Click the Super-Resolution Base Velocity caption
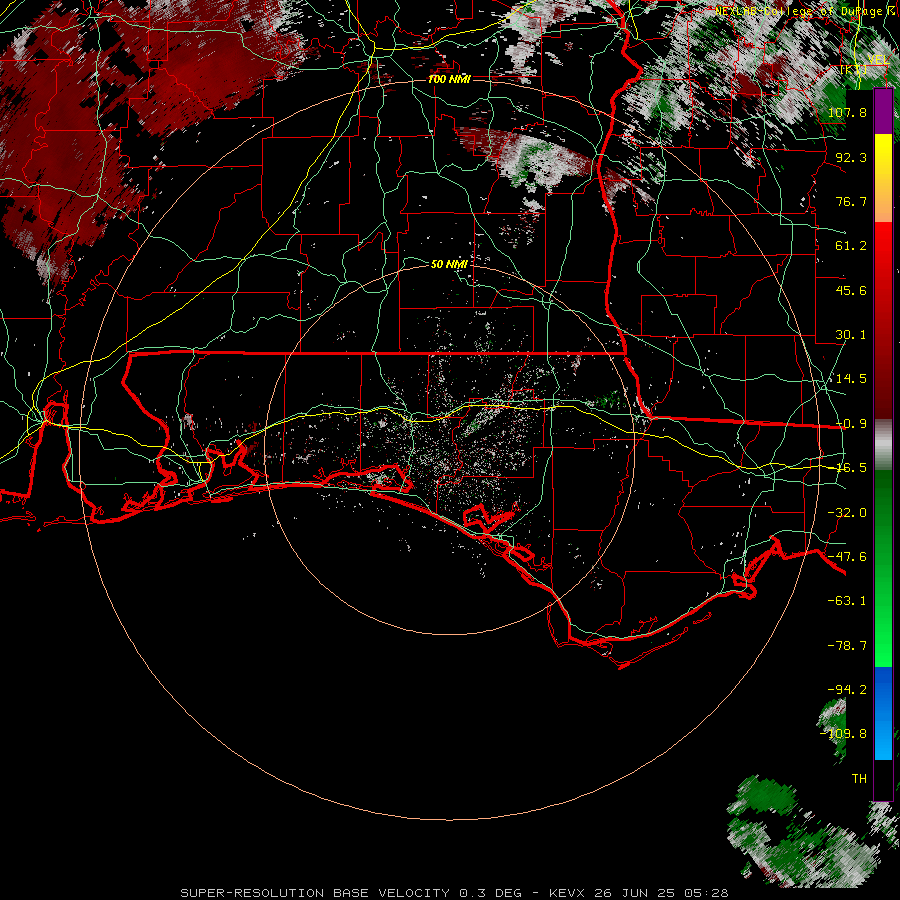Screen dimensions: 900x900 454,893
